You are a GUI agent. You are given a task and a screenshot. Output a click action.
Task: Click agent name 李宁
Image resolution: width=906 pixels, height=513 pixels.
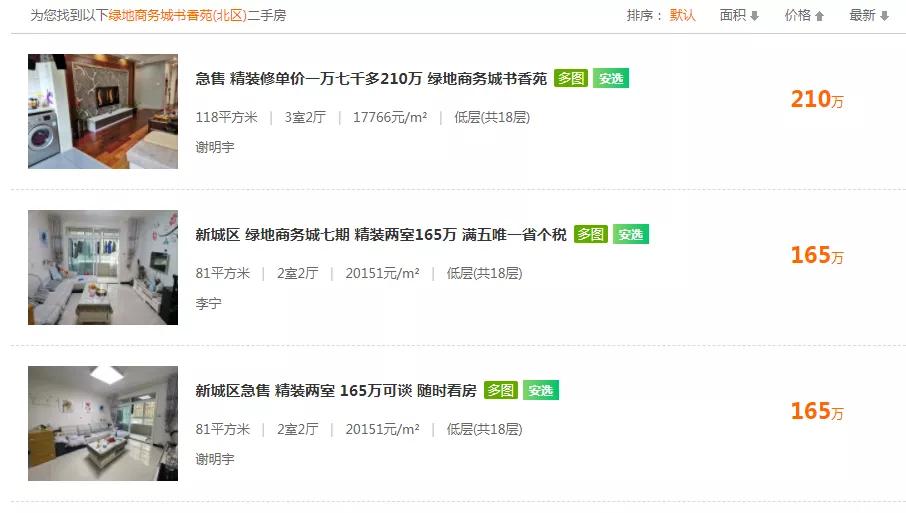[208, 303]
